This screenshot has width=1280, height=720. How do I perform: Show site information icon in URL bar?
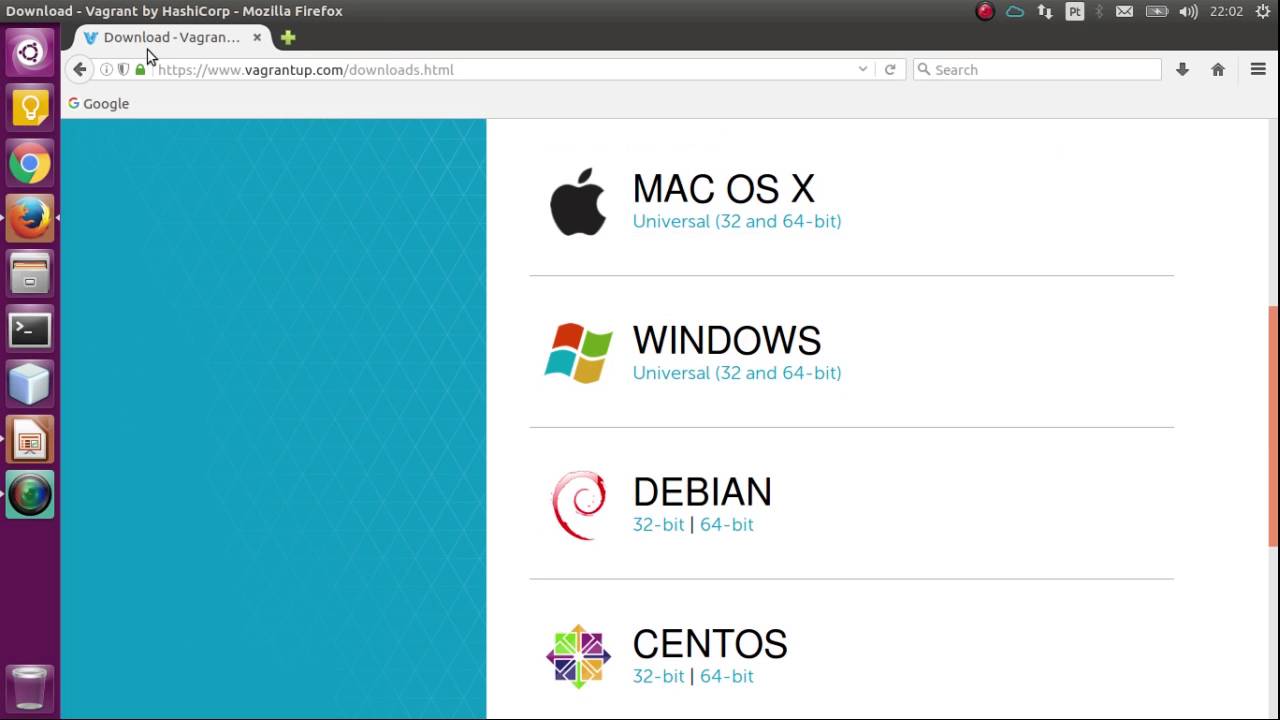tap(106, 70)
